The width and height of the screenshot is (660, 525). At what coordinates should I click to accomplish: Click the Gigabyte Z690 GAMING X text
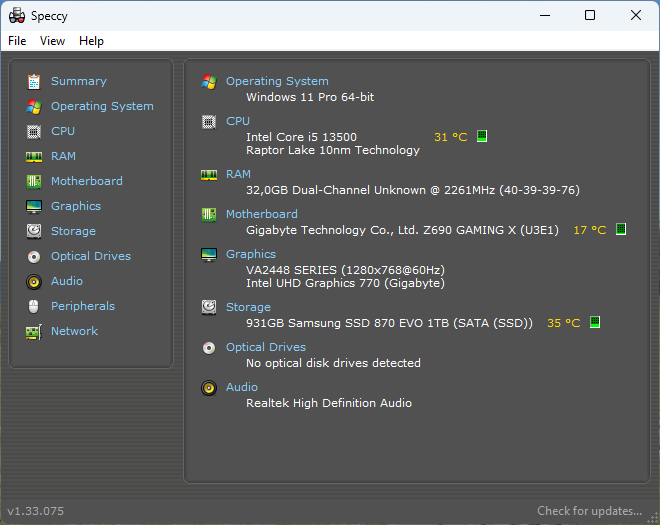[402, 230]
